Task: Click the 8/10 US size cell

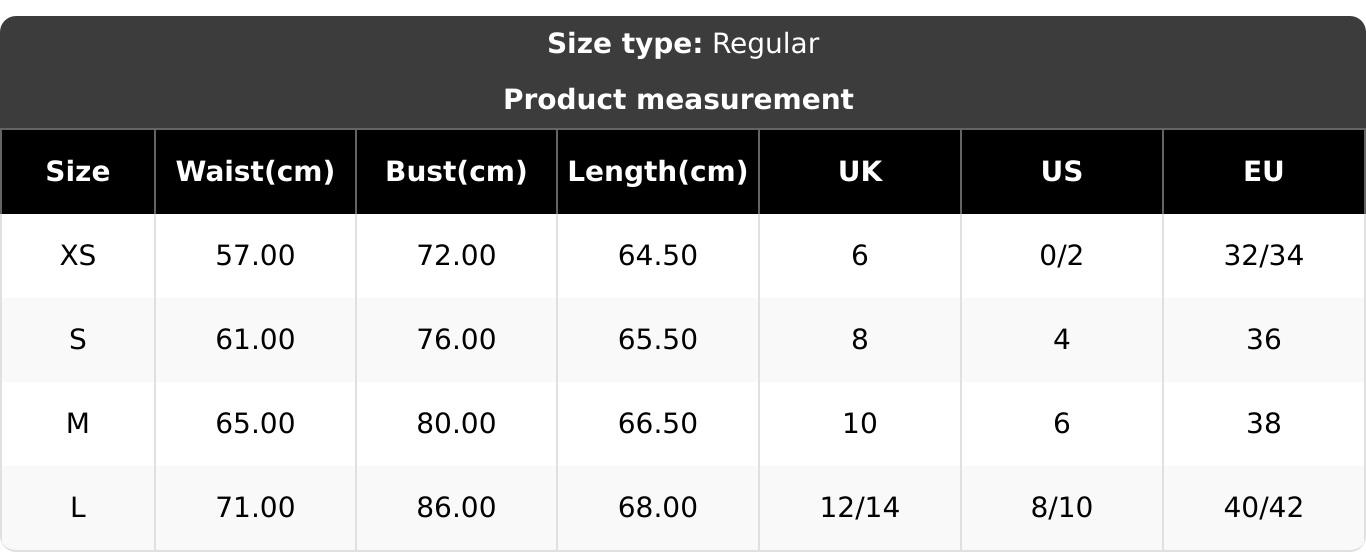Action: point(1062,508)
